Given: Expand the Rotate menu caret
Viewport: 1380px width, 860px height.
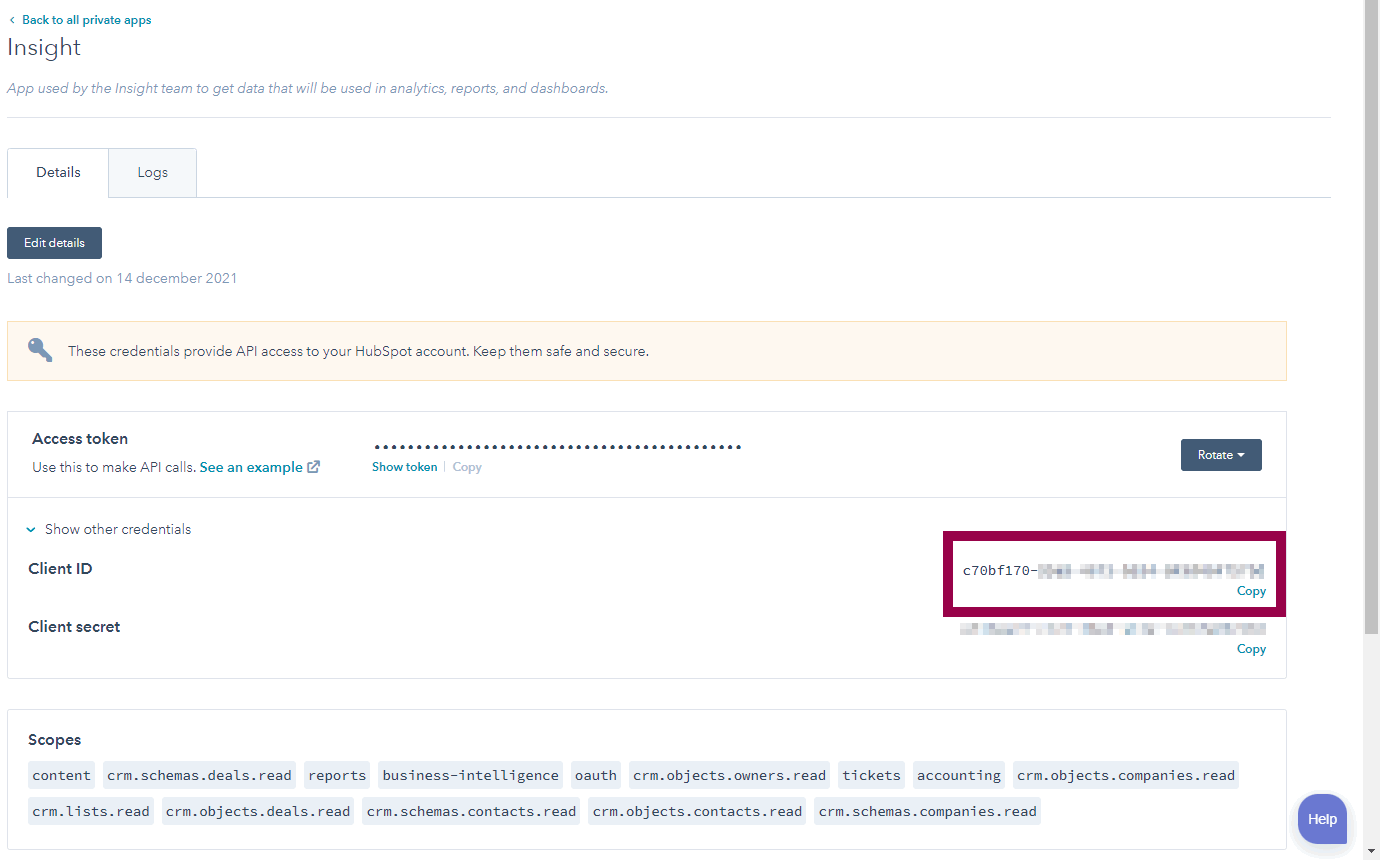Looking at the screenshot, I should (x=1243, y=455).
